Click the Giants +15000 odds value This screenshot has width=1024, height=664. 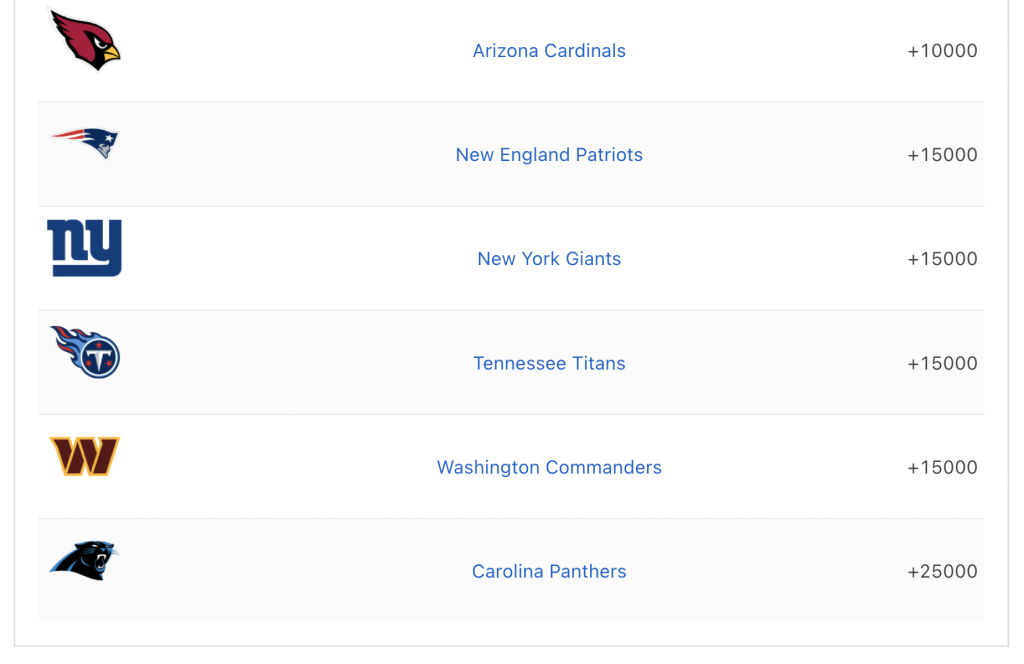942,259
